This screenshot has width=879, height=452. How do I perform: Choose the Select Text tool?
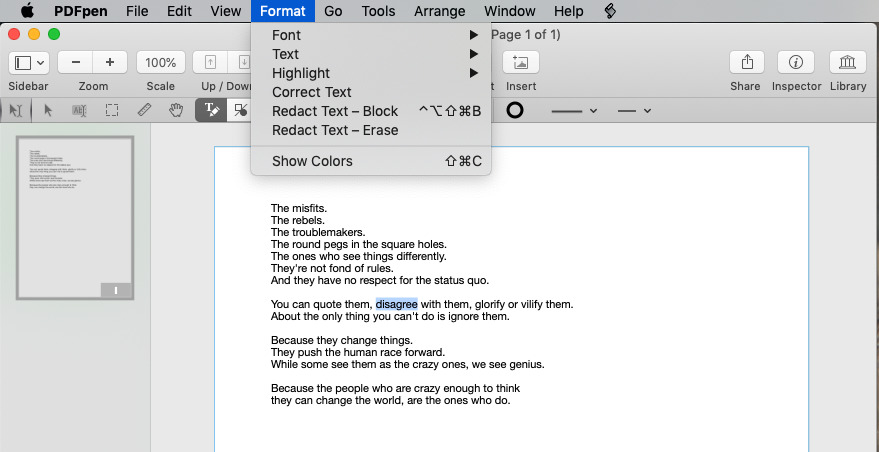80,110
